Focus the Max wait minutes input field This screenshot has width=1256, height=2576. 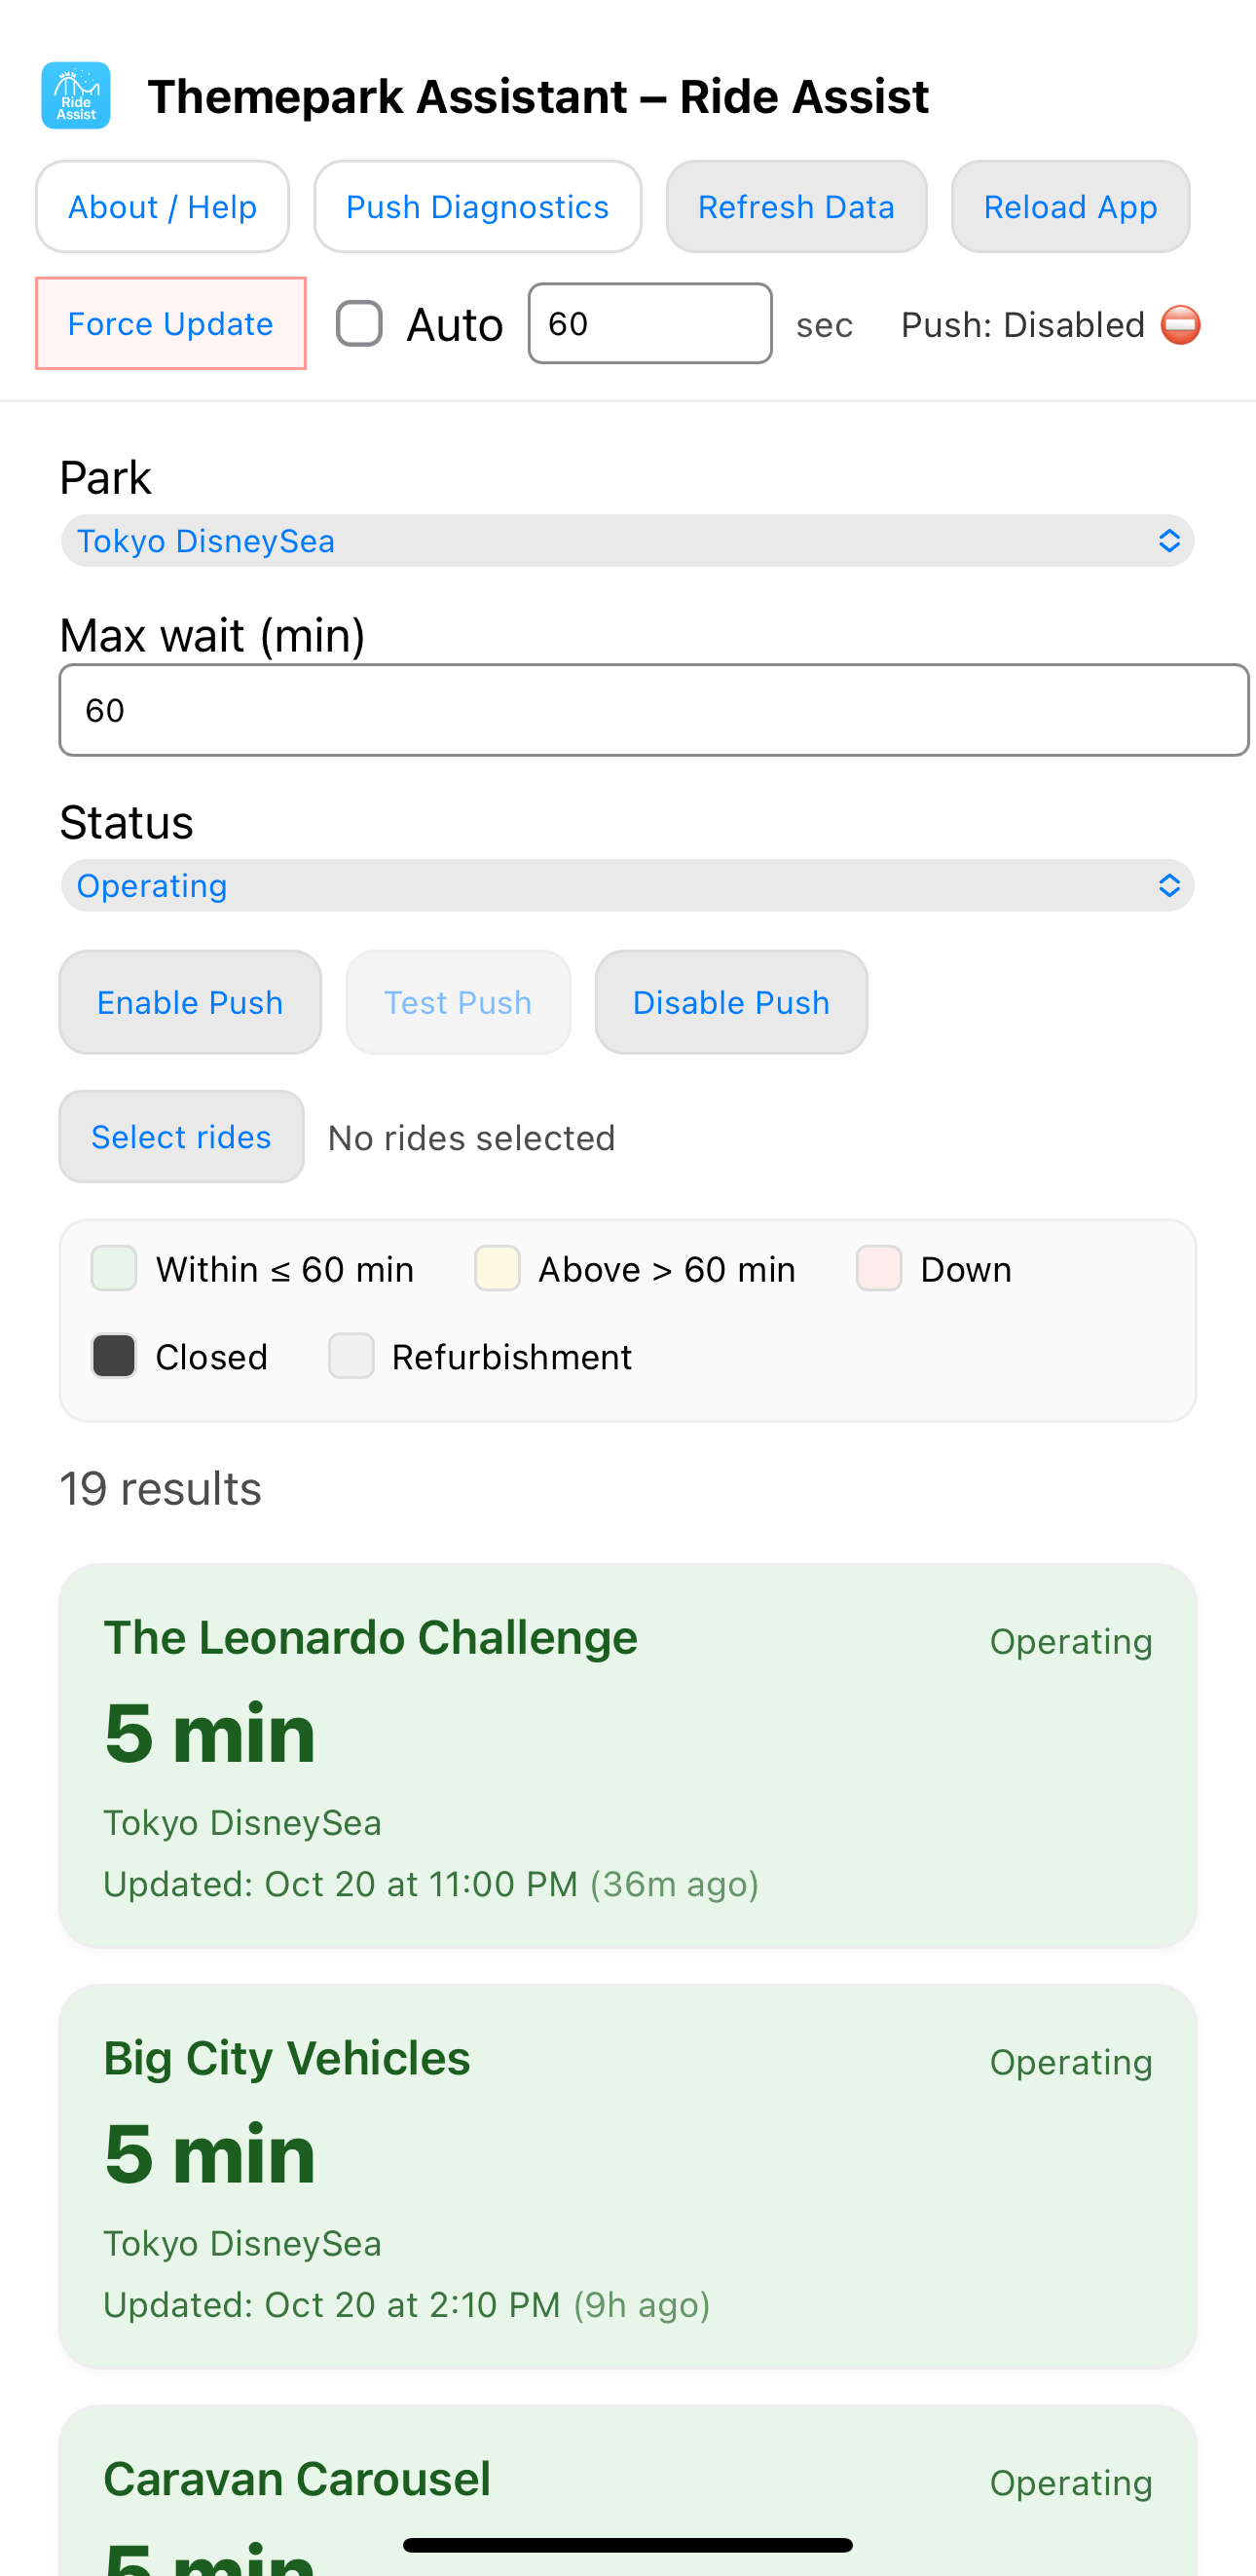[653, 710]
